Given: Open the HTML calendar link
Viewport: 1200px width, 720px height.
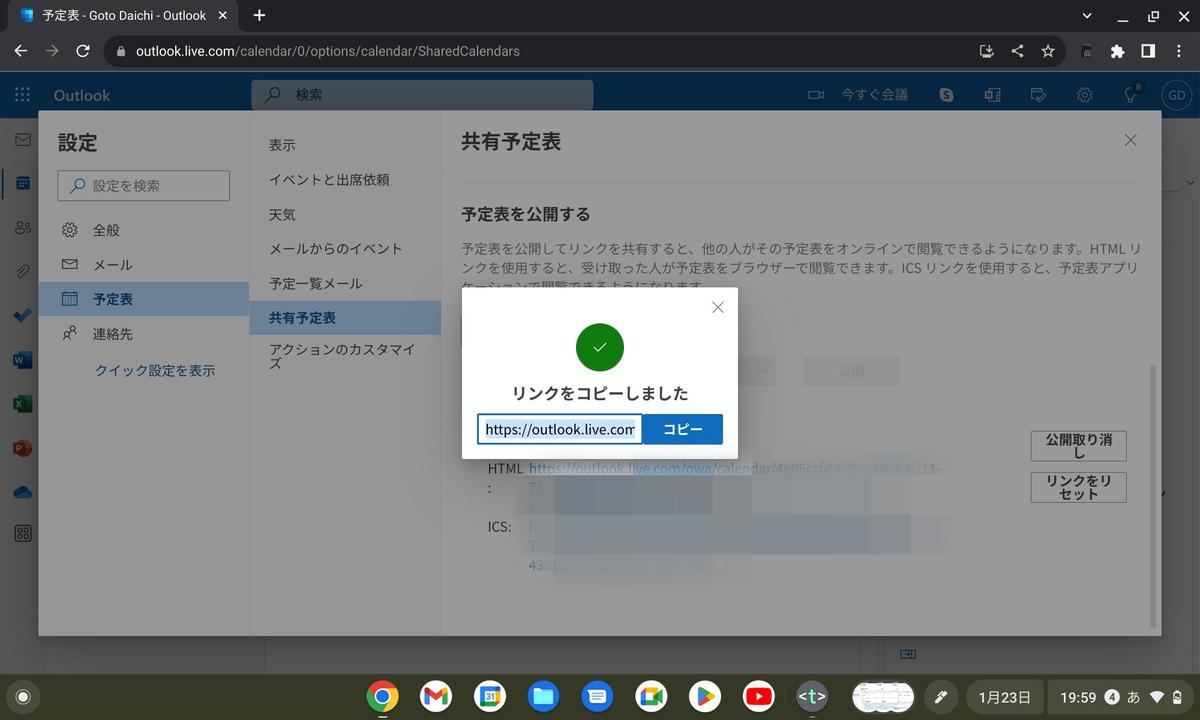Looking at the screenshot, I should point(734,468).
